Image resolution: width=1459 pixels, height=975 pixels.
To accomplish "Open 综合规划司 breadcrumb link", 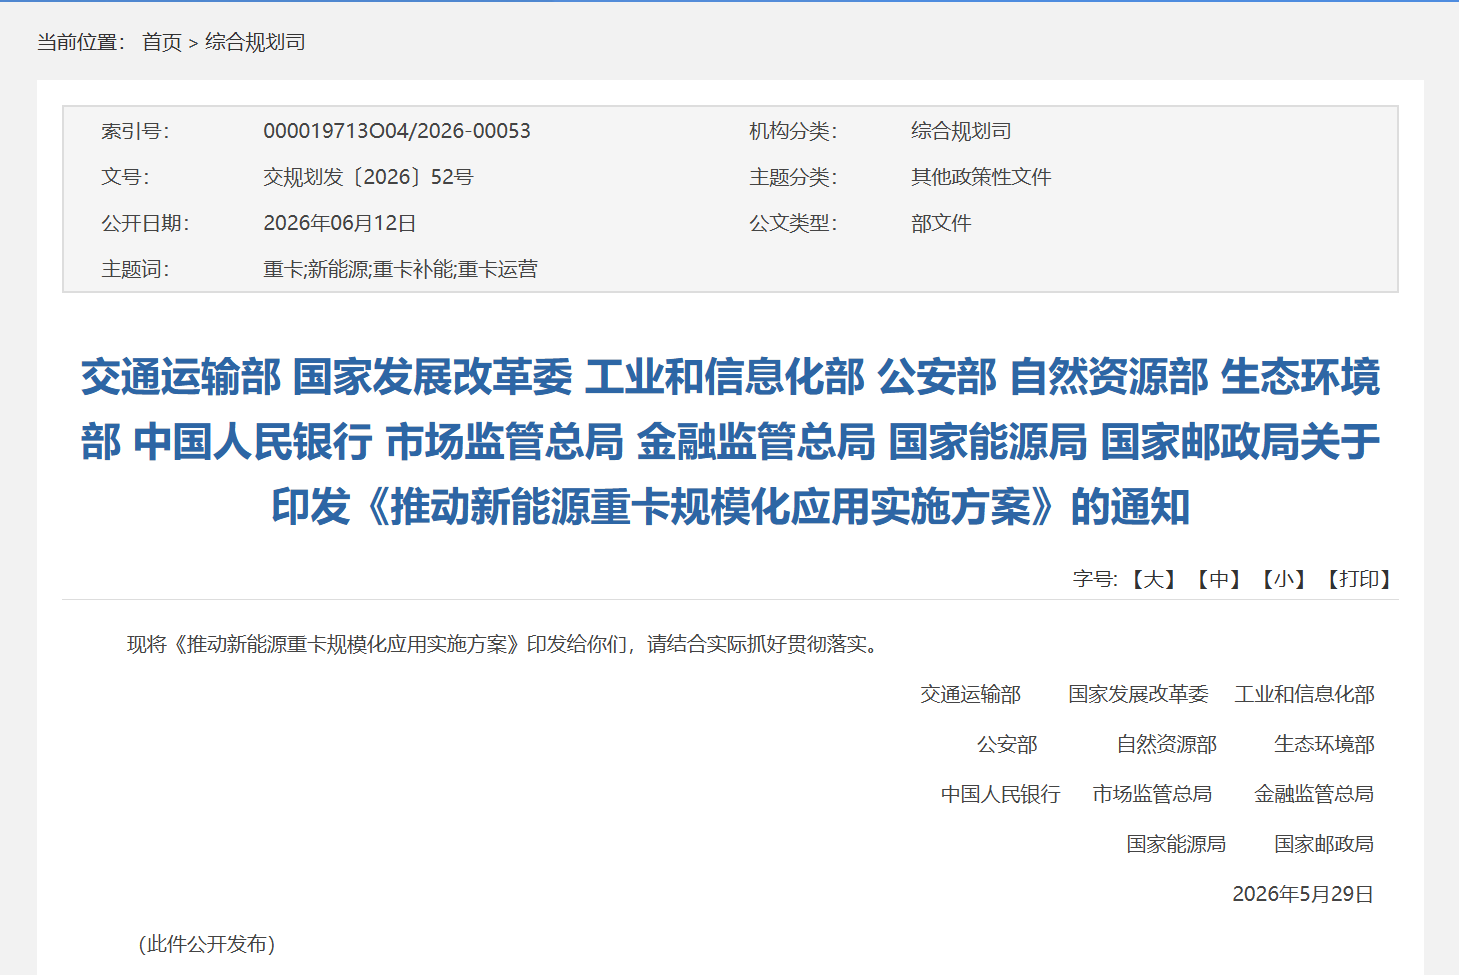I will coord(255,42).
